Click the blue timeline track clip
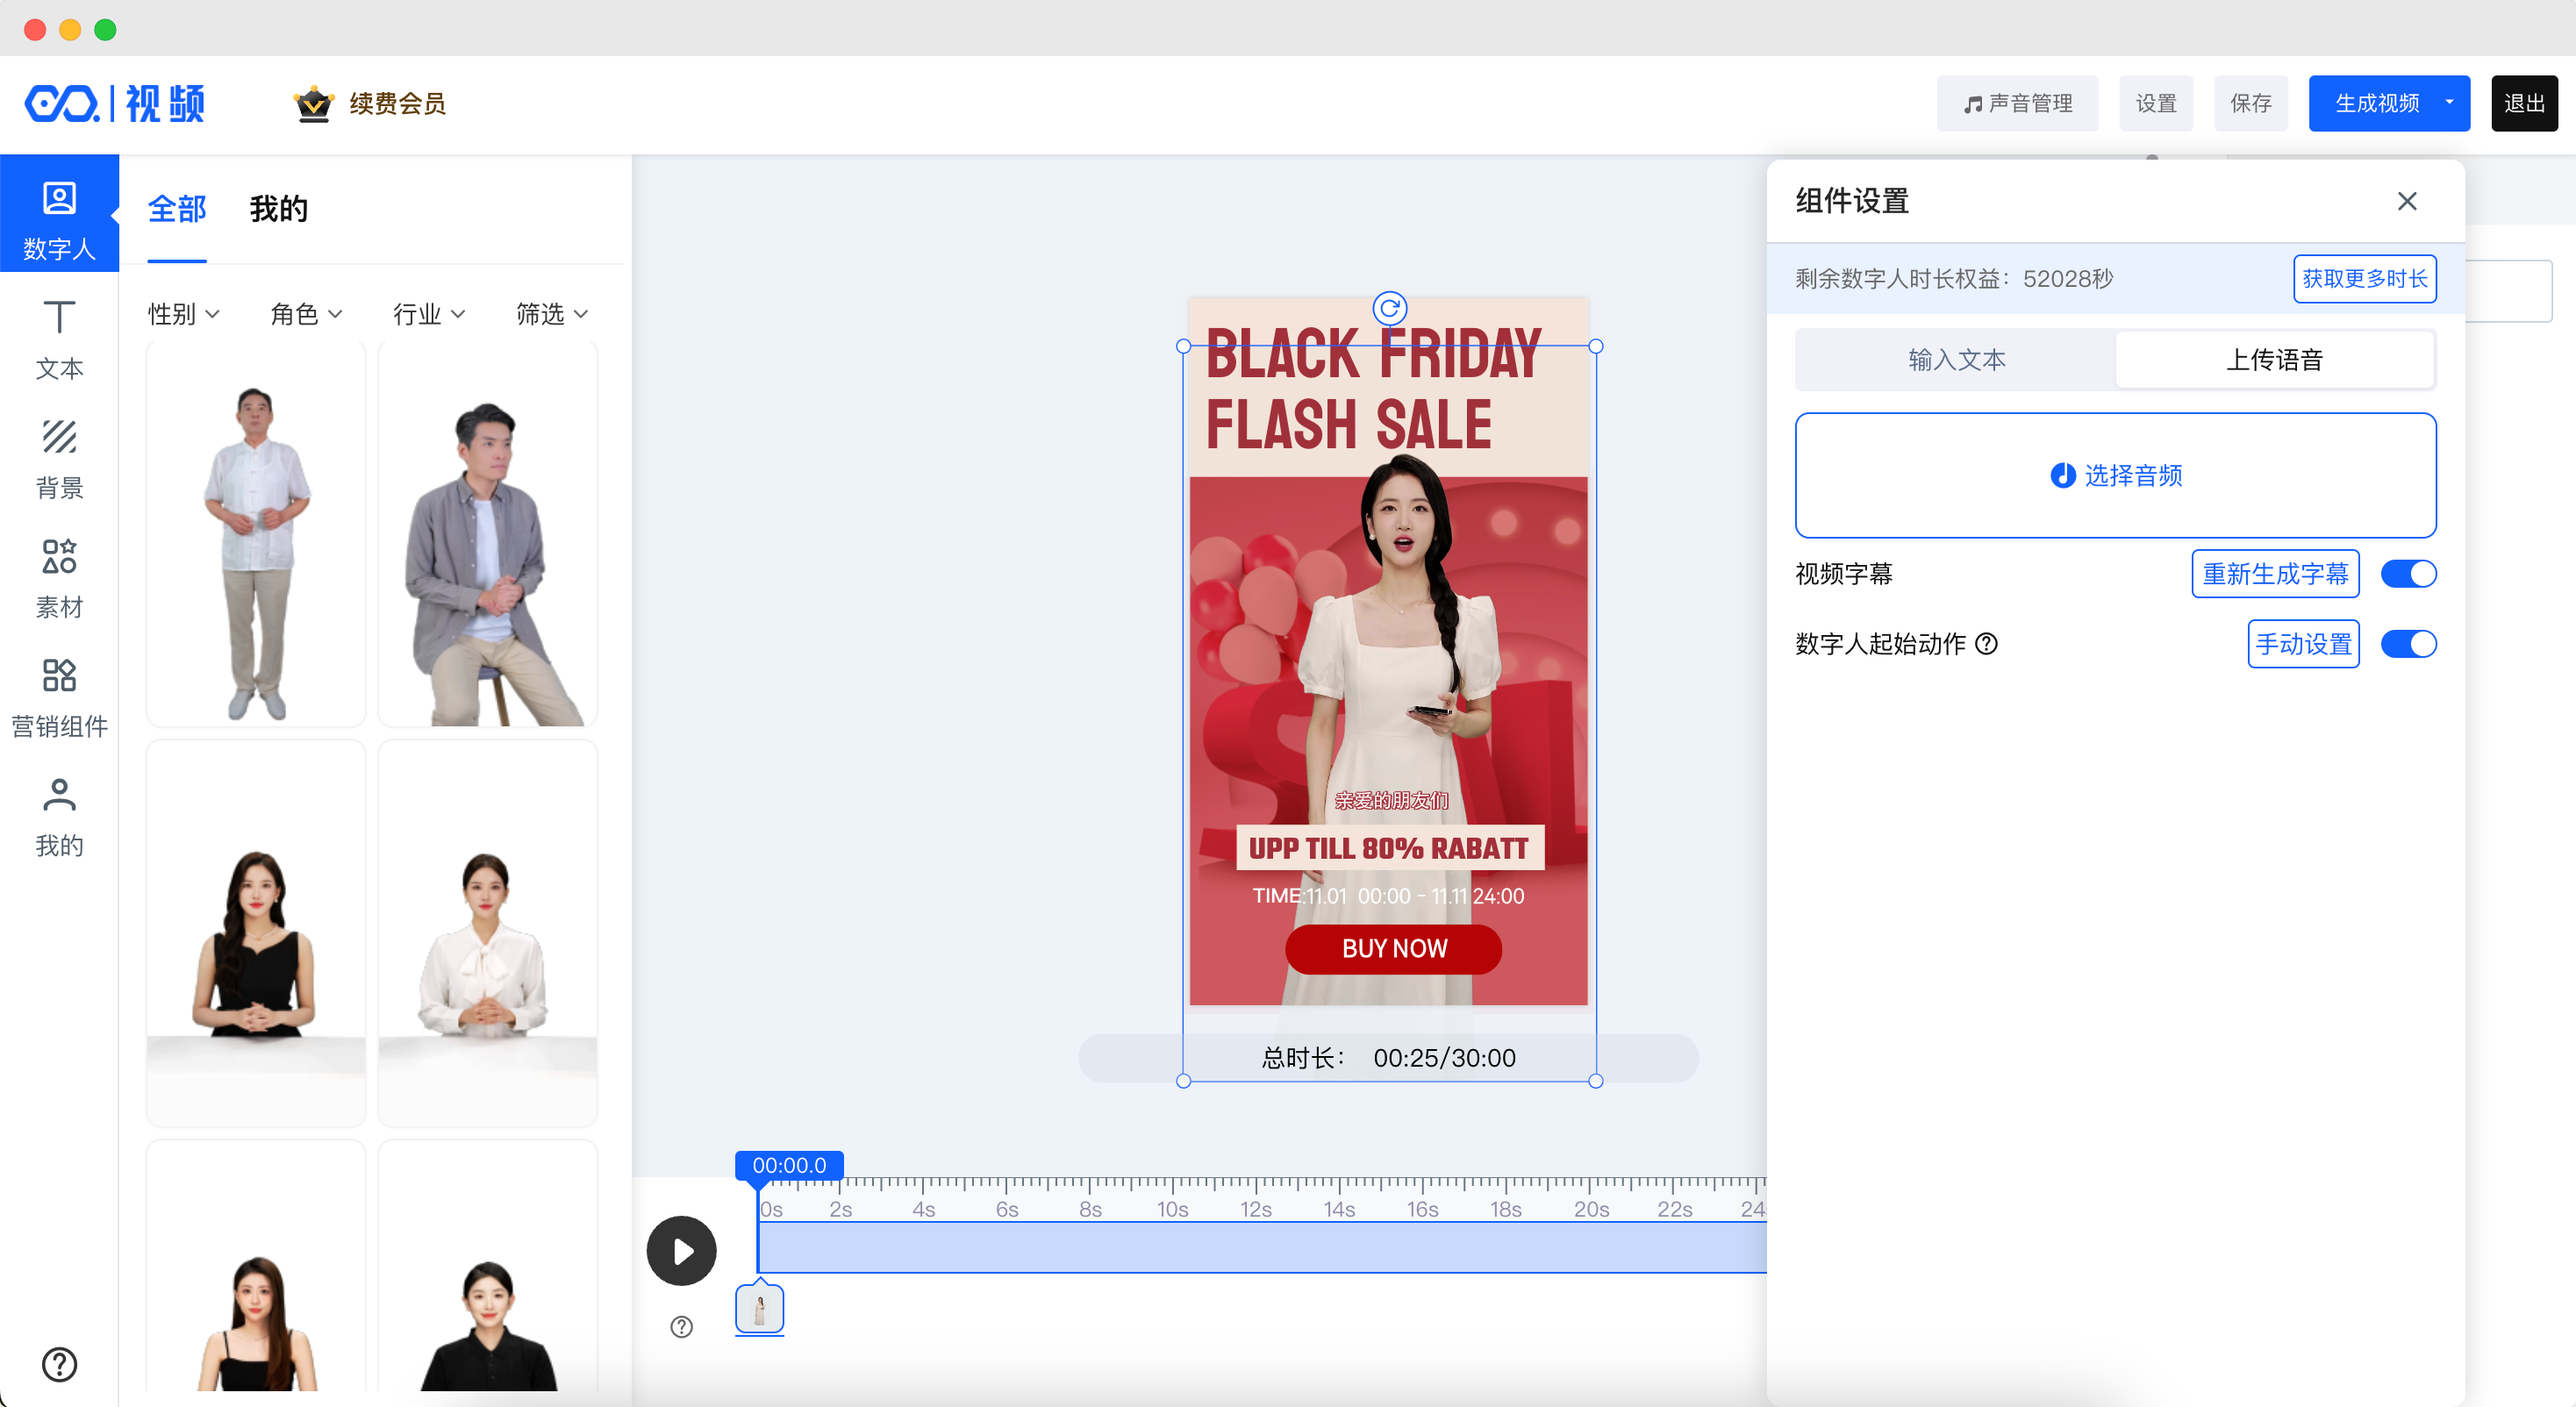Viewport: 2576px width, 1407px height. click(1262, 1247)
